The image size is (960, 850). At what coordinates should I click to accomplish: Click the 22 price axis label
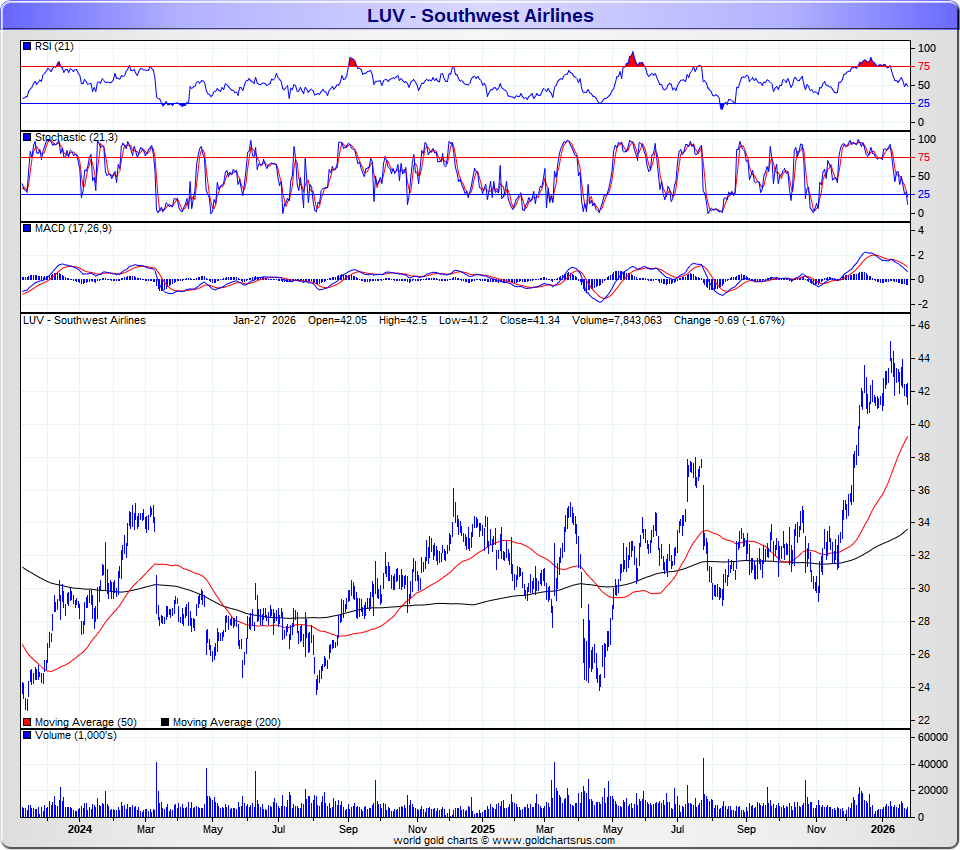click(x=924, y=720)
